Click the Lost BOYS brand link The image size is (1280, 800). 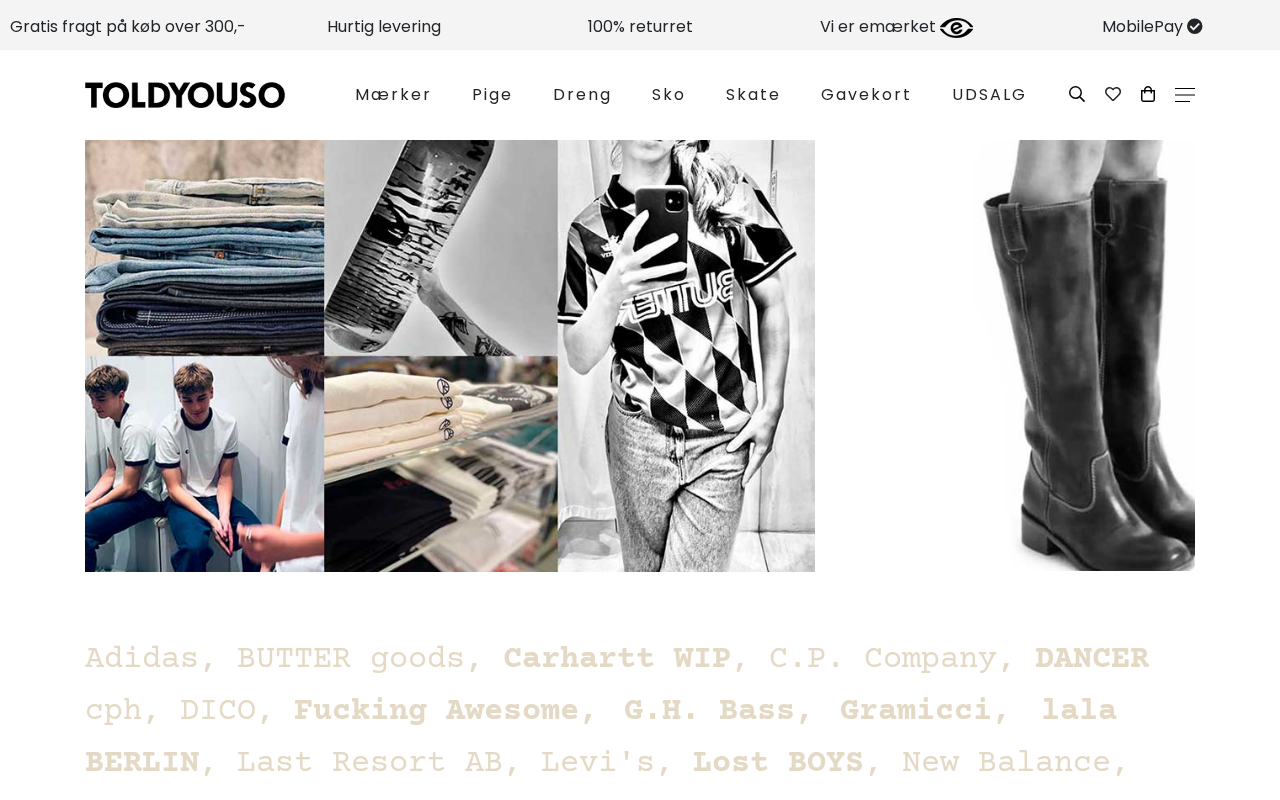(x=778, y=763)
